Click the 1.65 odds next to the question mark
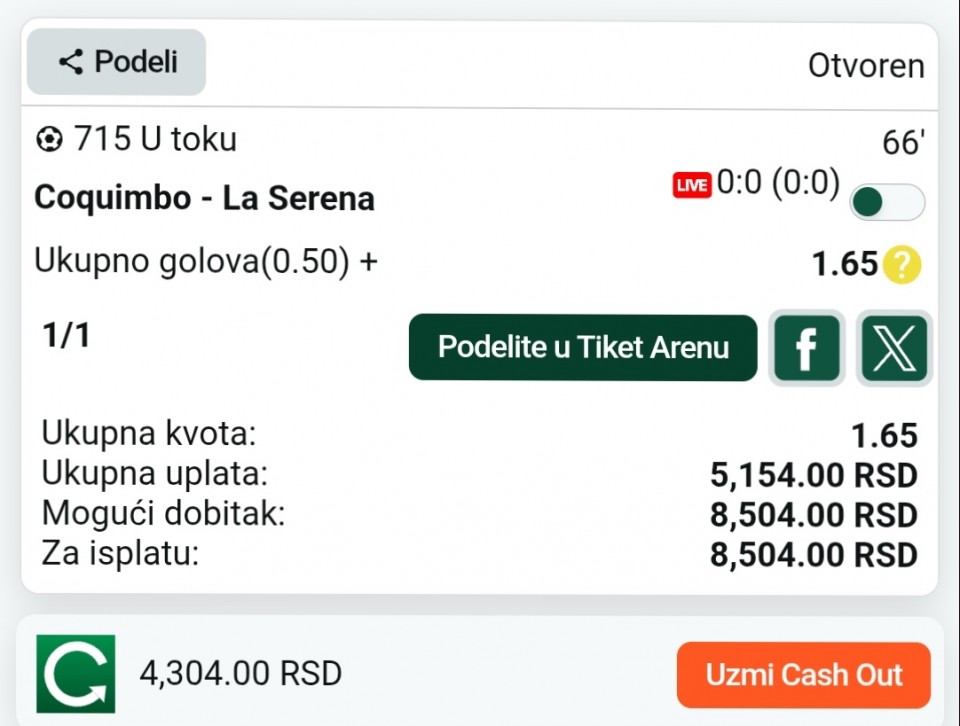This screenshot has height=726, width=960. coord(844,265)
